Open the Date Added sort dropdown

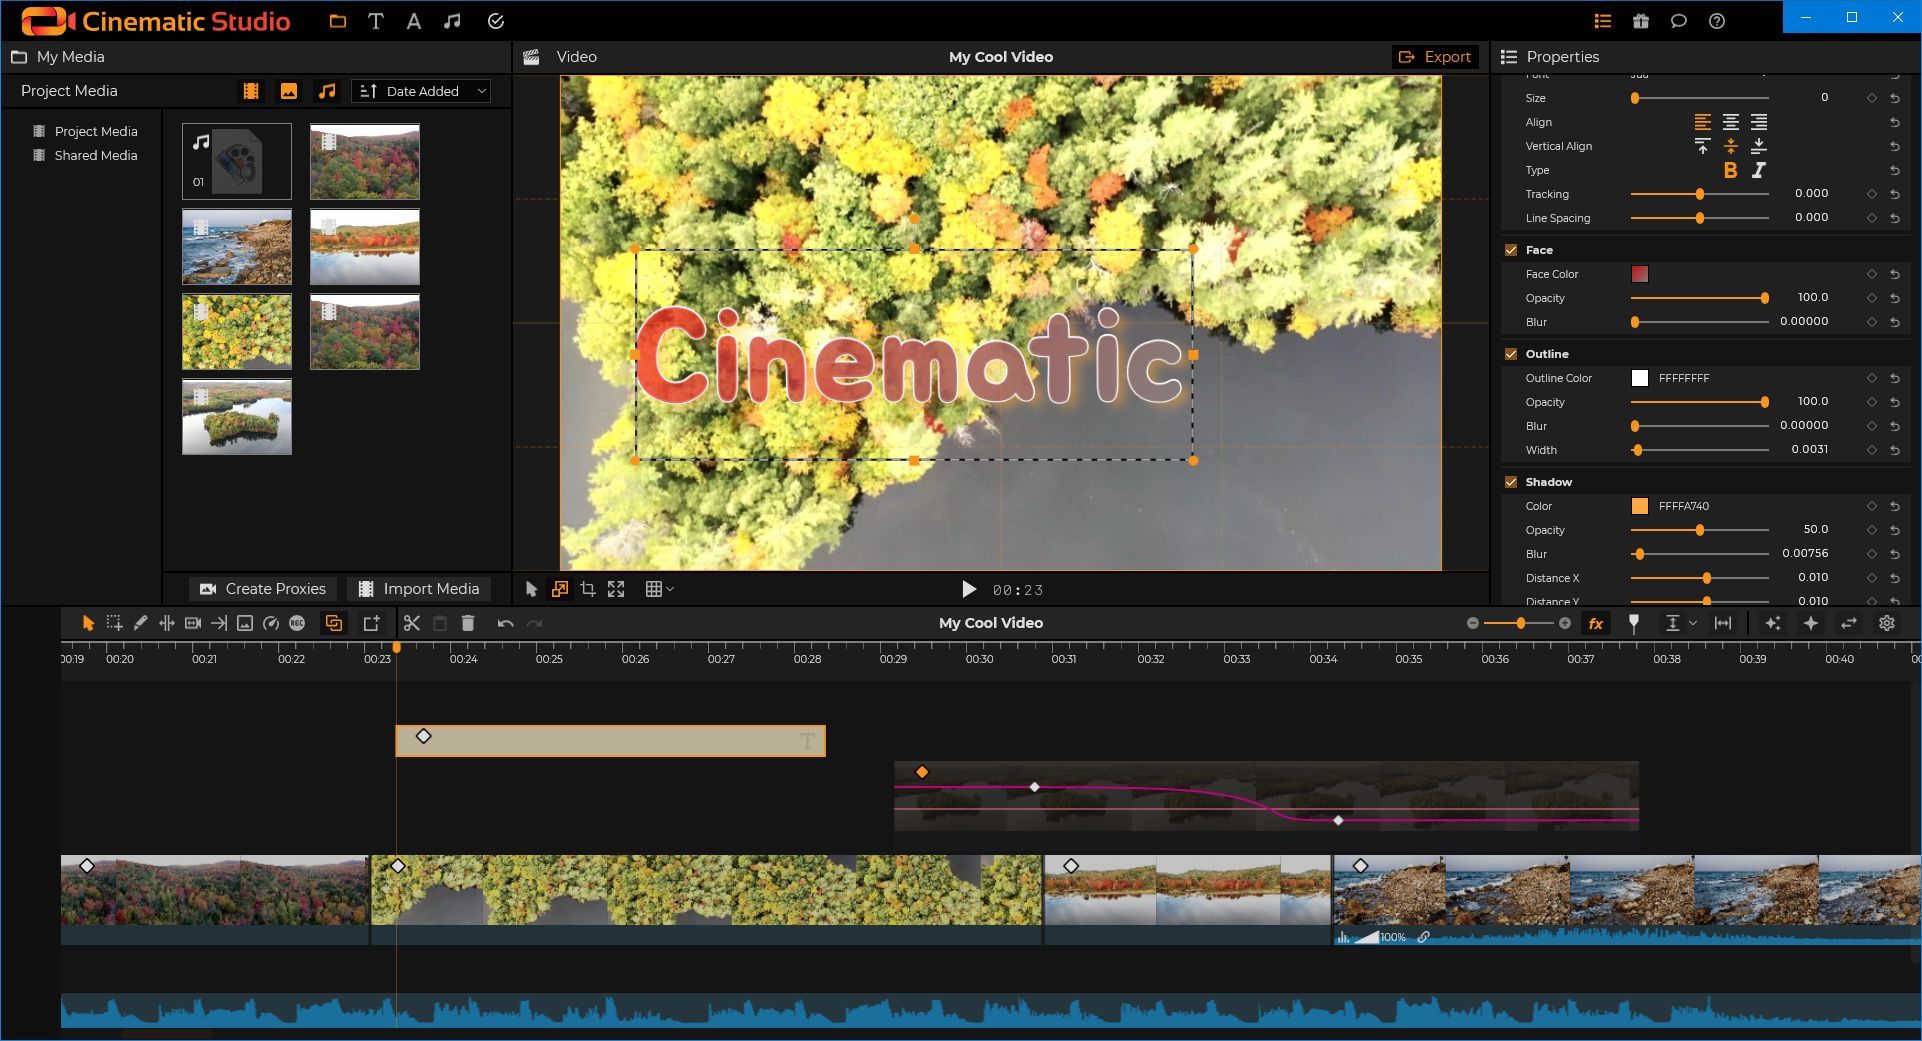(422, 91)
